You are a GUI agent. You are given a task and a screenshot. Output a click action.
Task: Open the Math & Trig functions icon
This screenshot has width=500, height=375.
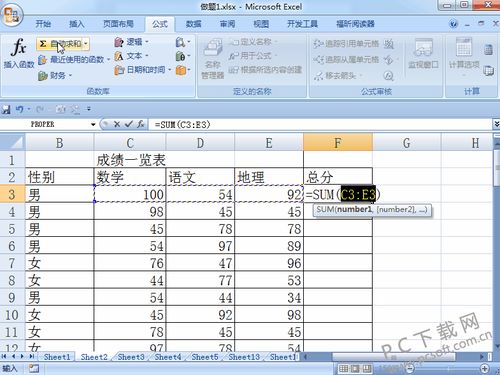pyautogui.click(x=183, y=56)
